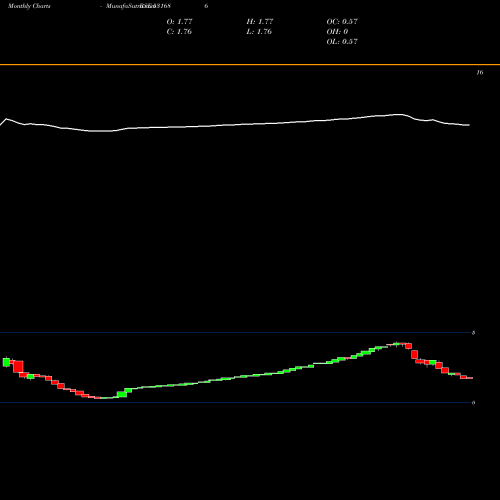Click the '5' price axis label
Viewport: 500px width, 500px height.
(x=473, y=332)
